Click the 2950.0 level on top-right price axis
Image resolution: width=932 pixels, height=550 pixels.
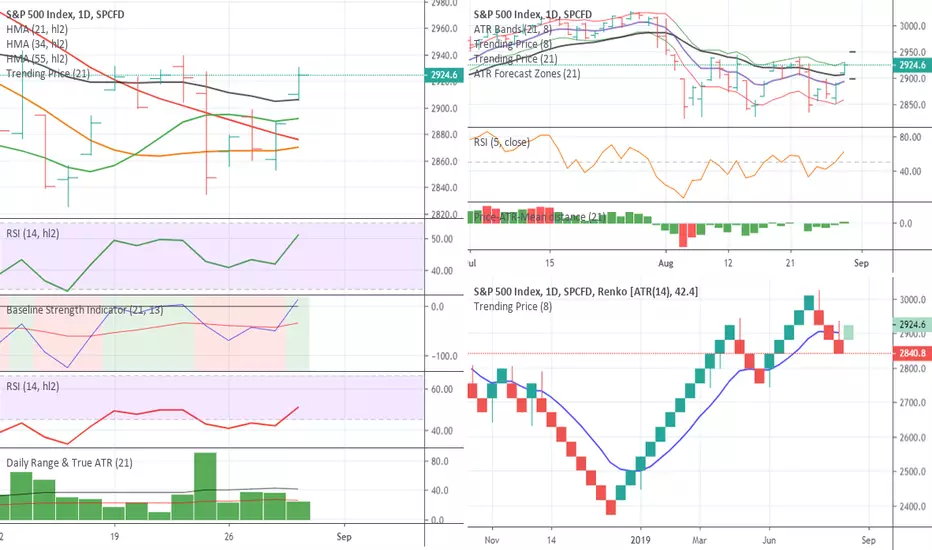point(912,52)
